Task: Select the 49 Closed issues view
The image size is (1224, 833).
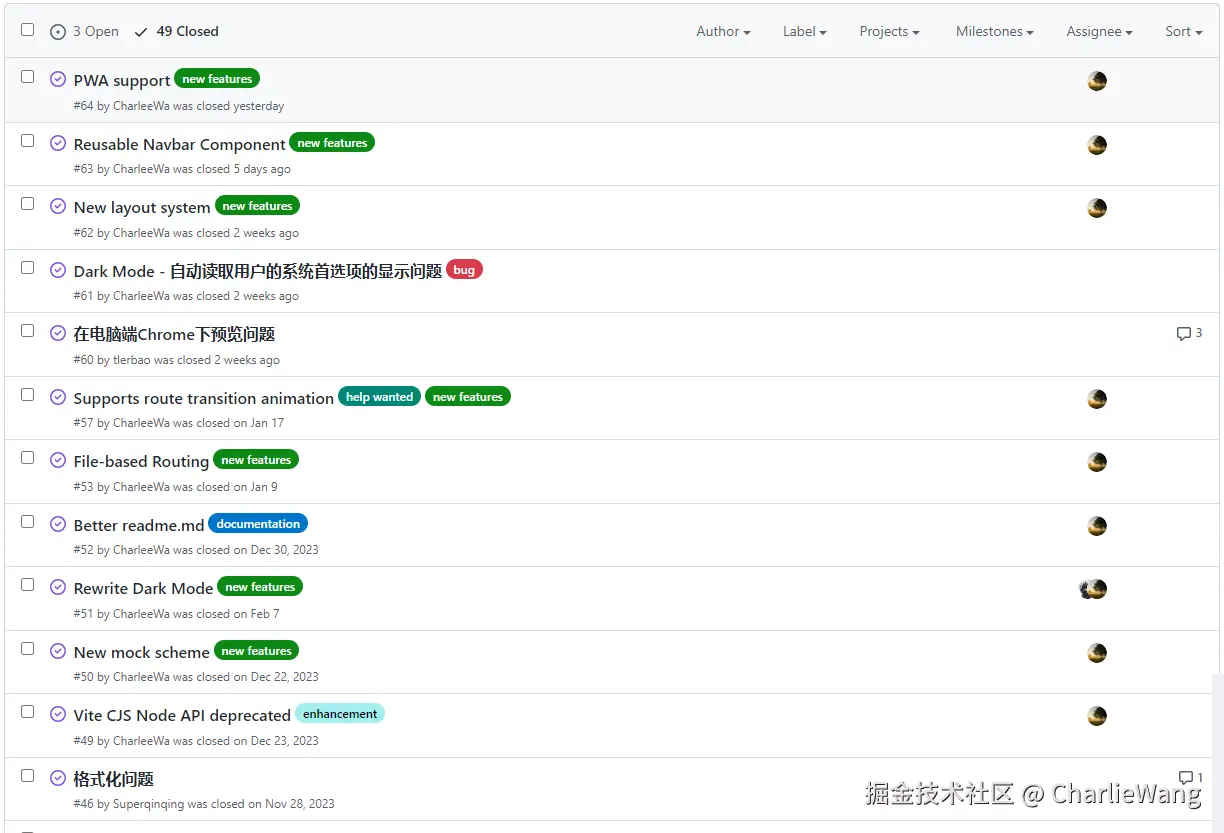Action: tap(186, 31)
